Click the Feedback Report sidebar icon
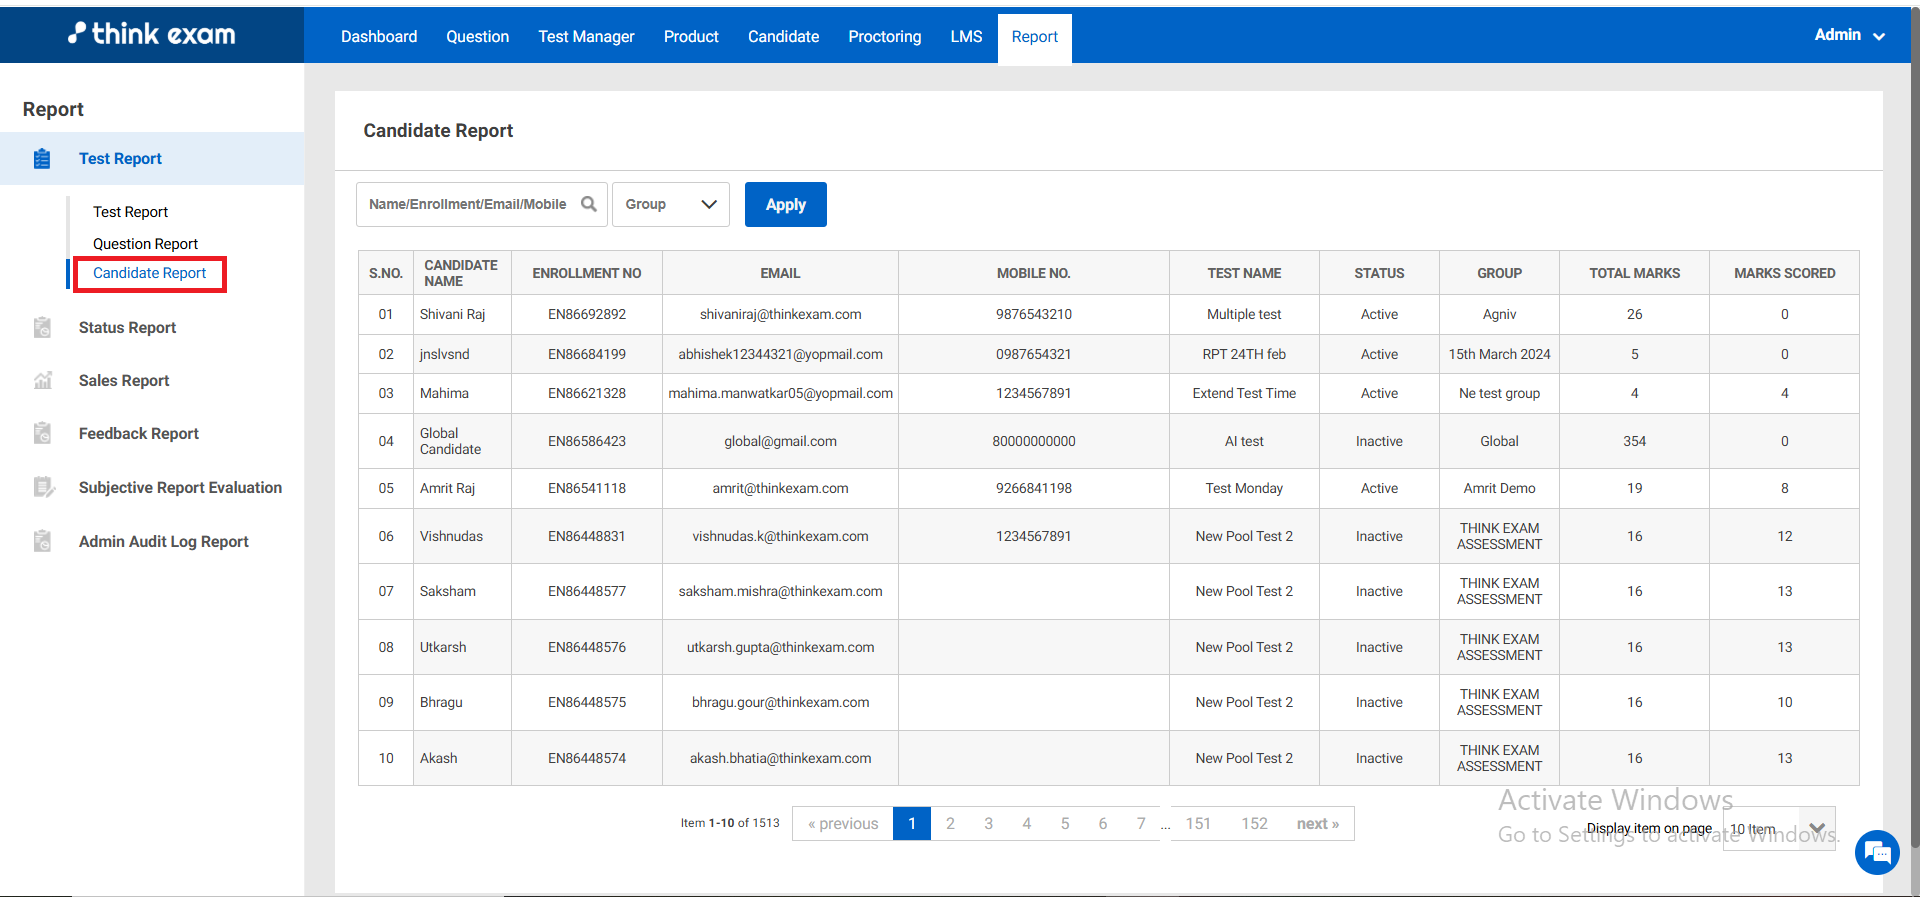 [42, 434]
